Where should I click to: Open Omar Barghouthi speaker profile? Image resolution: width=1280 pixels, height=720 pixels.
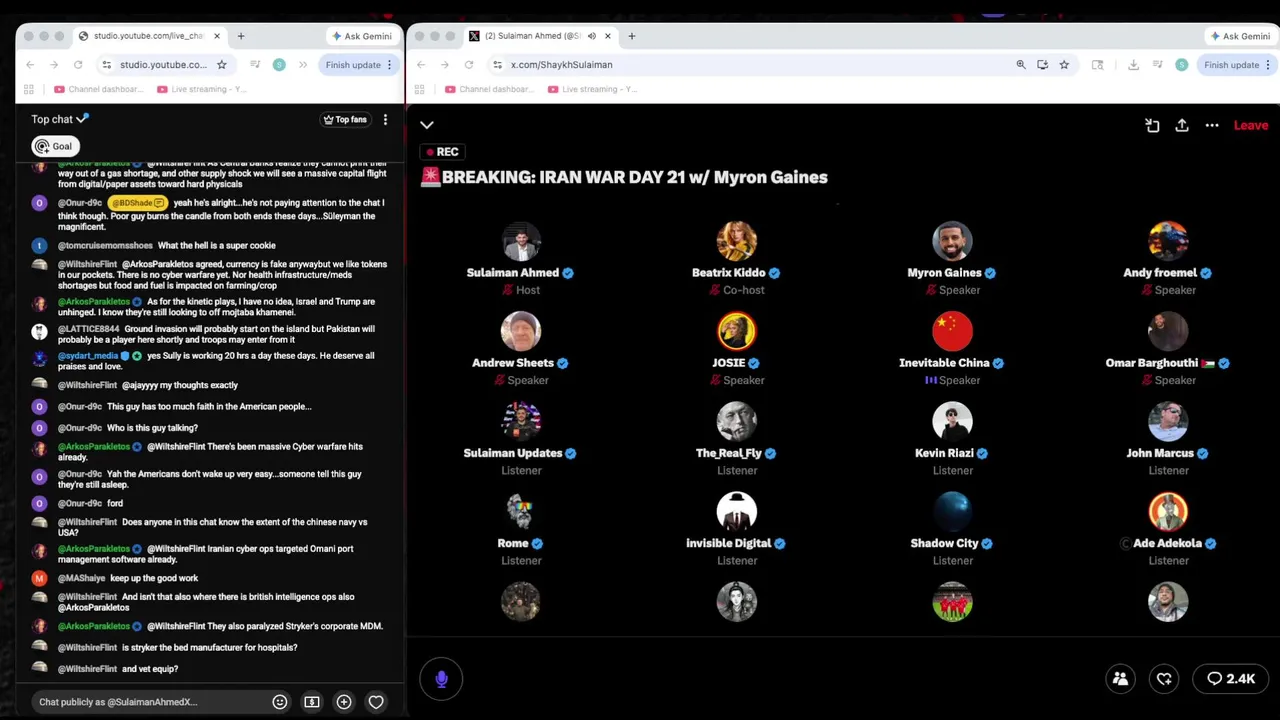tap(1168, 331)
